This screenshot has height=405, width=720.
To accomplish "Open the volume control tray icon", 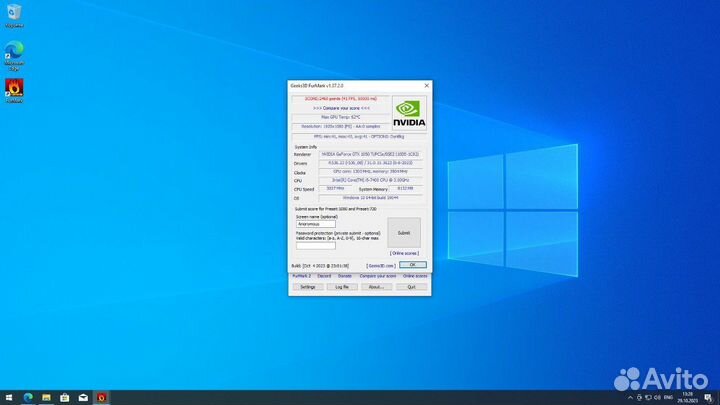I will [x=658, y=398].
